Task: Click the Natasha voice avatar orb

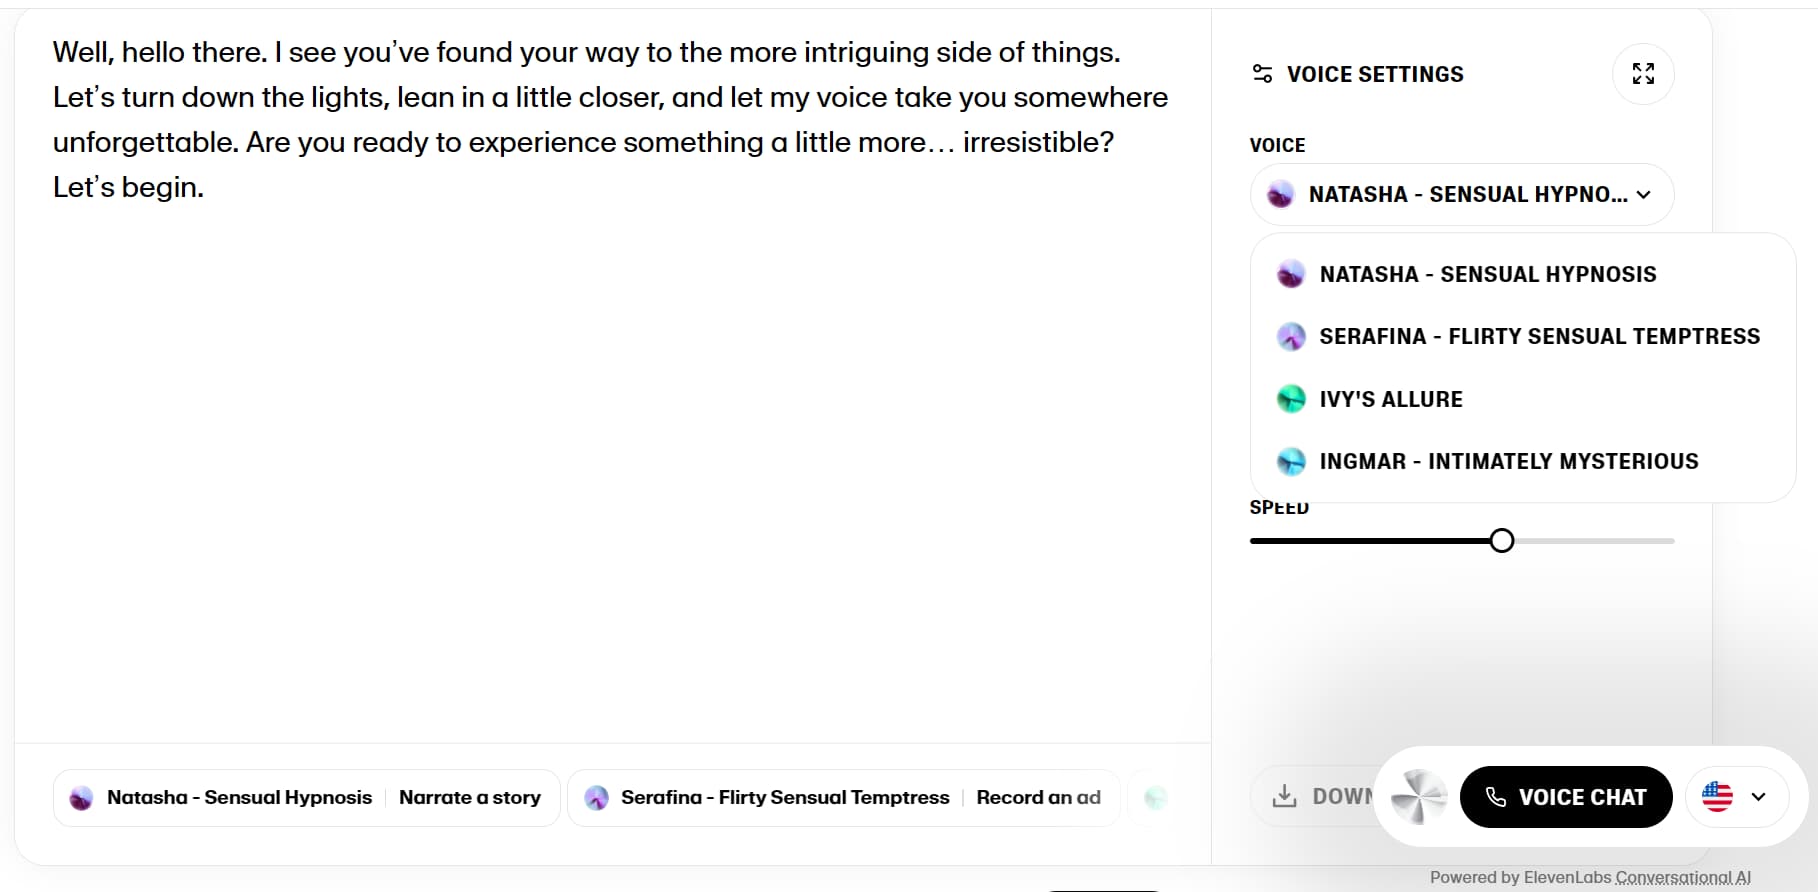Action: 1281,194
